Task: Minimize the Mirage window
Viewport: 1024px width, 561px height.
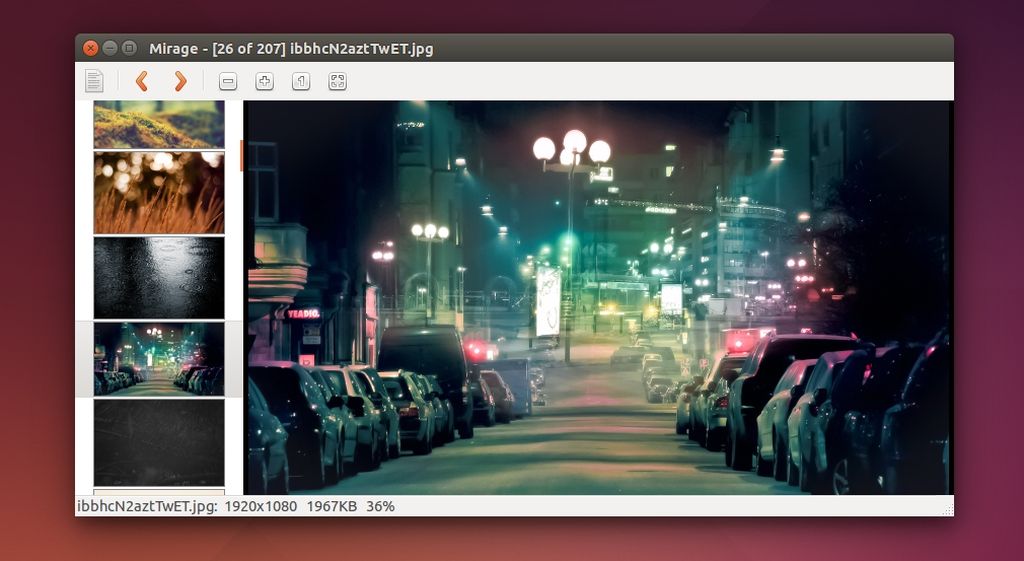Action: click(x=110, y=48)
